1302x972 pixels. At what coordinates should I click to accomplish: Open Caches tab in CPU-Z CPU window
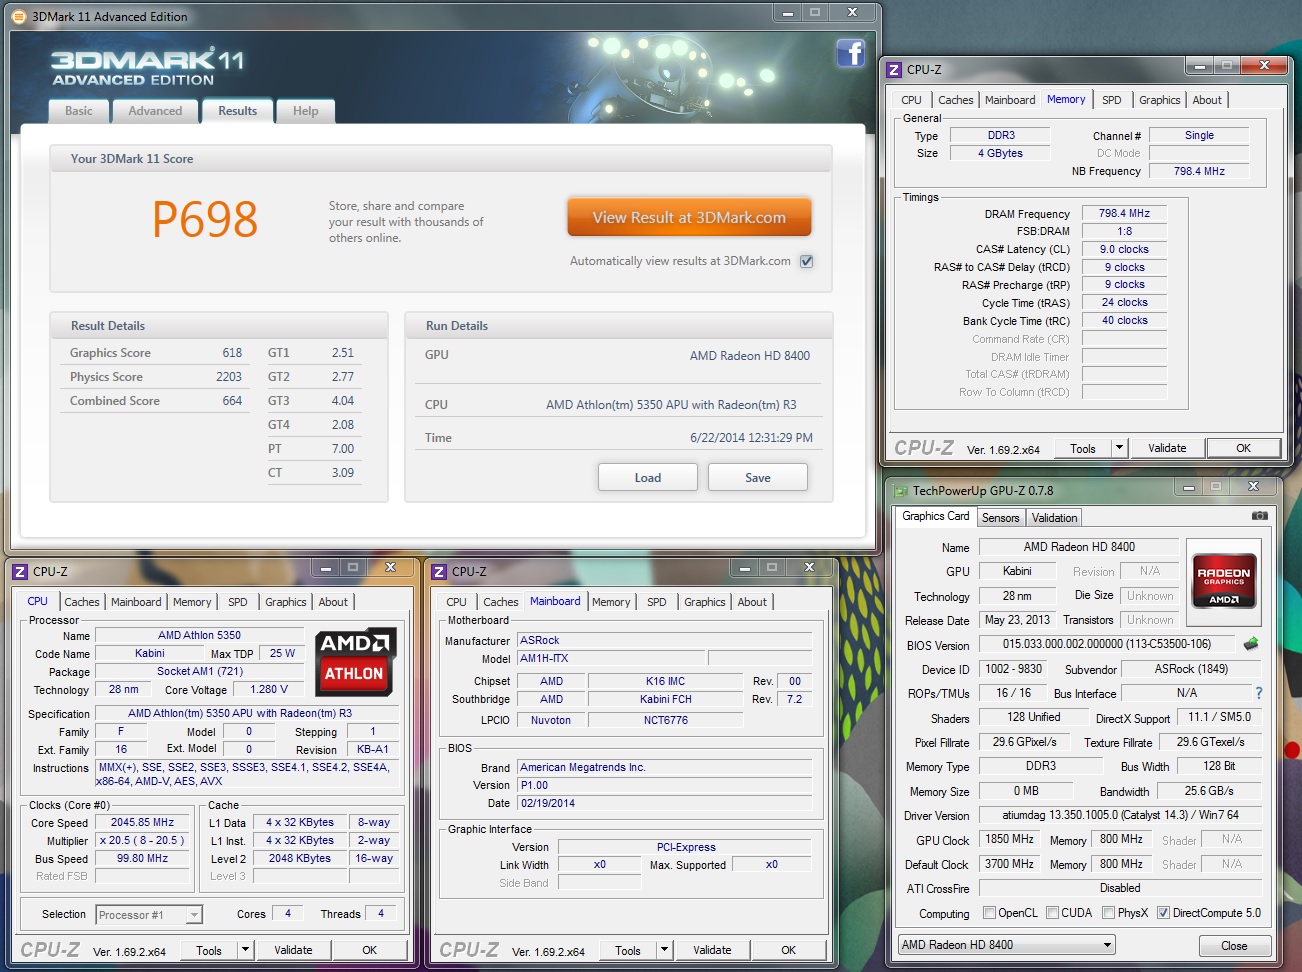coord(82,602)
